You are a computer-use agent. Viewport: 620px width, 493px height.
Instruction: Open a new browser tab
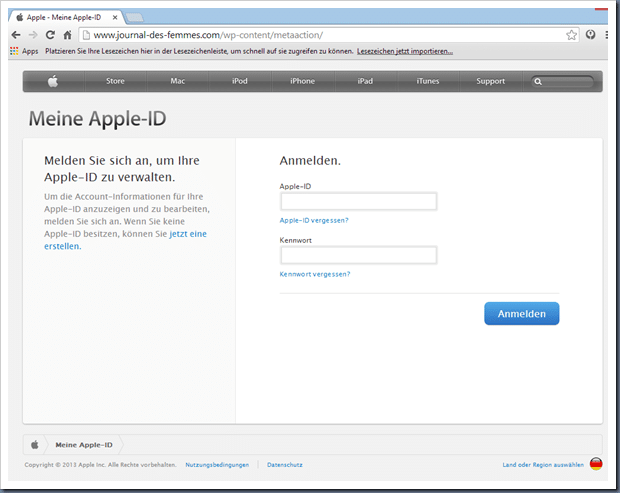pos(134,17)
